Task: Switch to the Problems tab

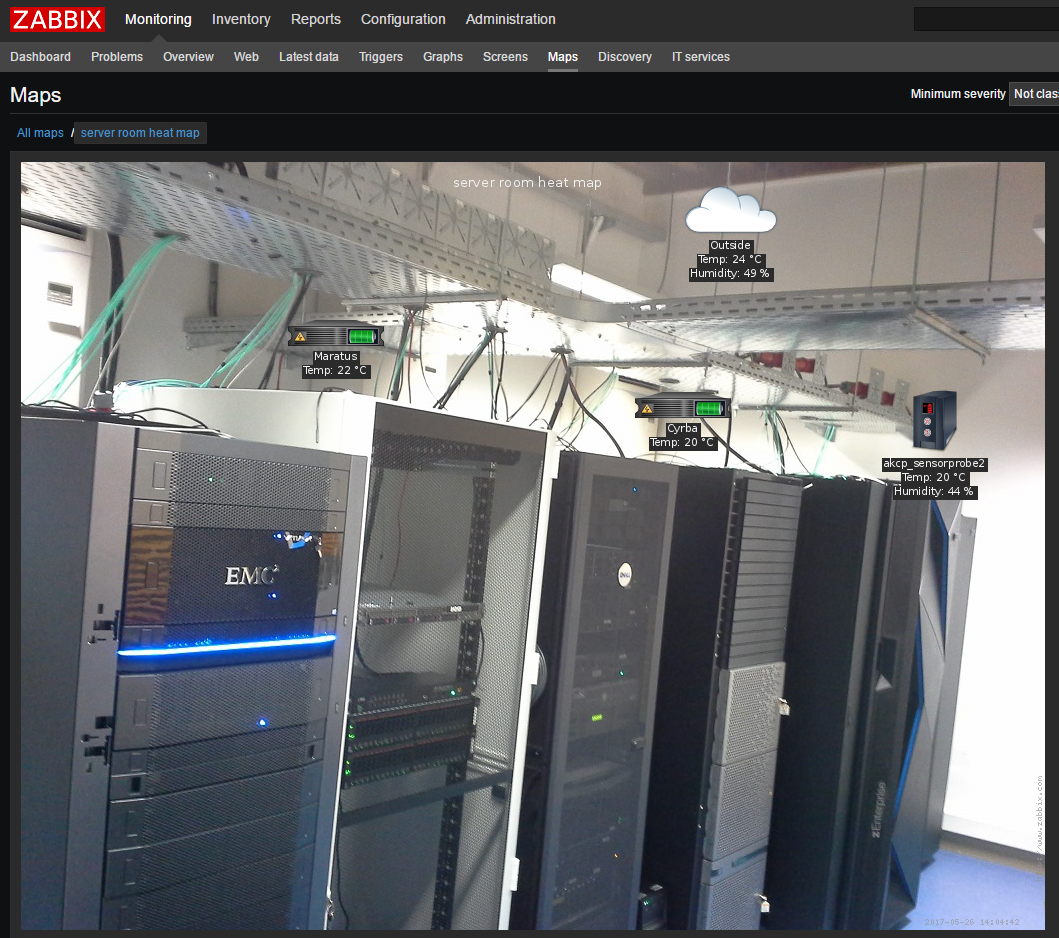Action: click(x=117, y=57)
